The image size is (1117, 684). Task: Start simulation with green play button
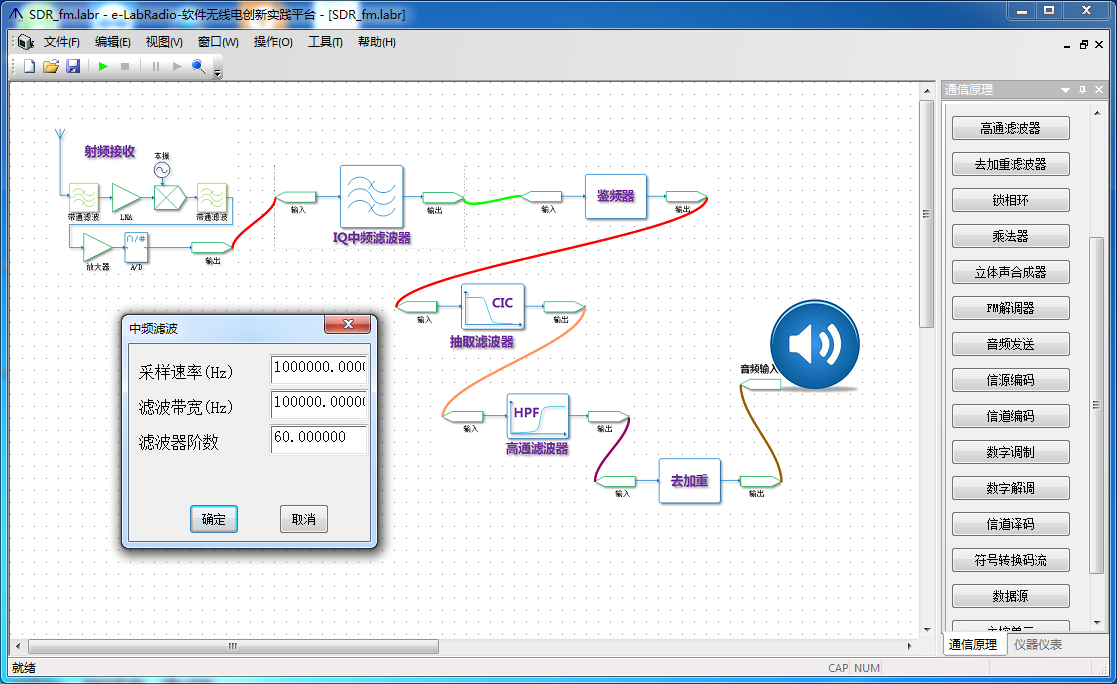[103, 66]
